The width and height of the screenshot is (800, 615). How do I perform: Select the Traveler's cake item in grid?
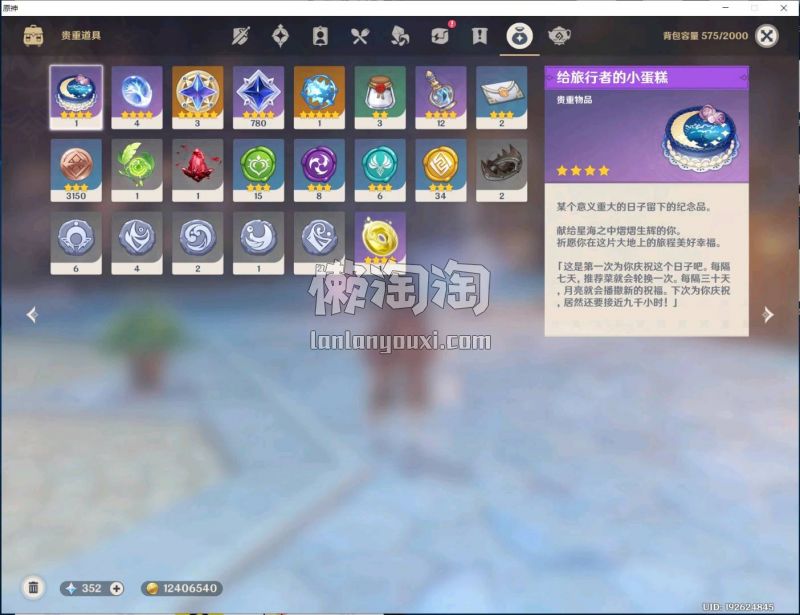pos(76,96)
